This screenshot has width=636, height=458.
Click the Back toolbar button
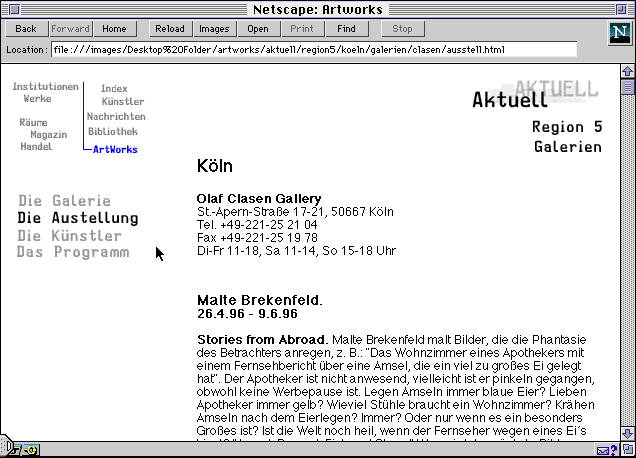(x=26, y=29)
